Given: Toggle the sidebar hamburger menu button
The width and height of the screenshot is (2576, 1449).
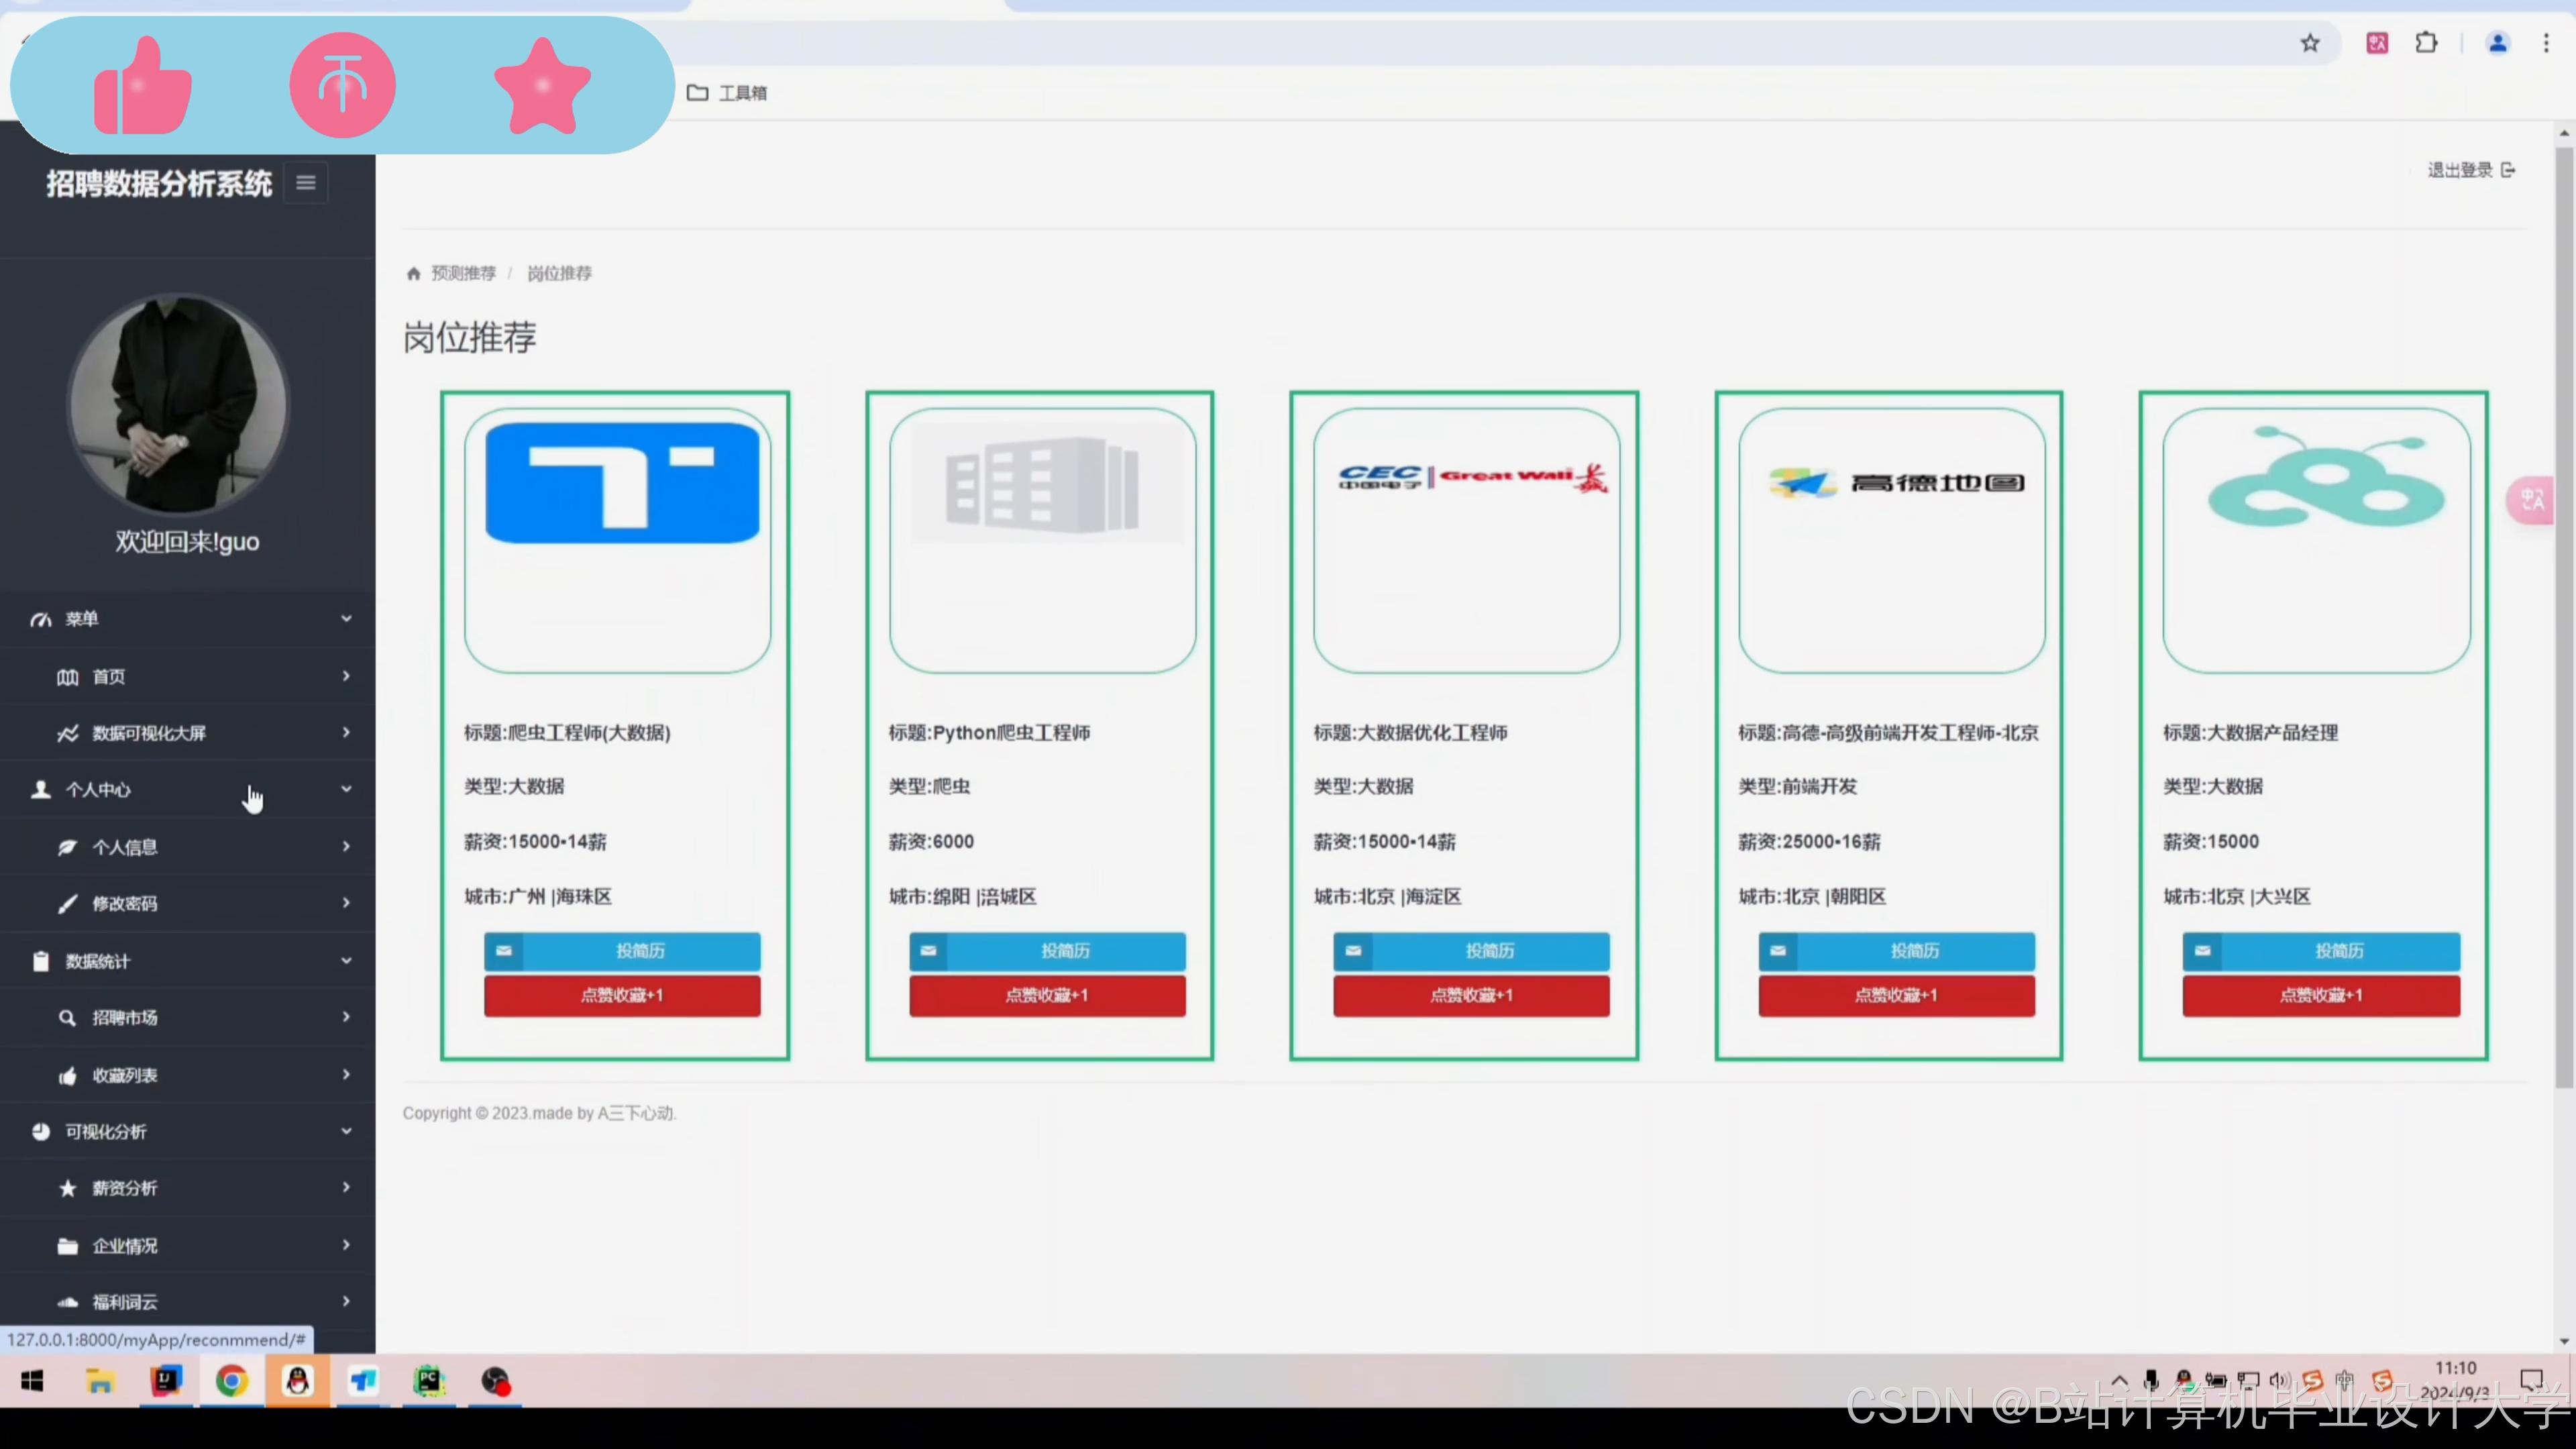Looking at the screenshot, I should click(306, 183).
